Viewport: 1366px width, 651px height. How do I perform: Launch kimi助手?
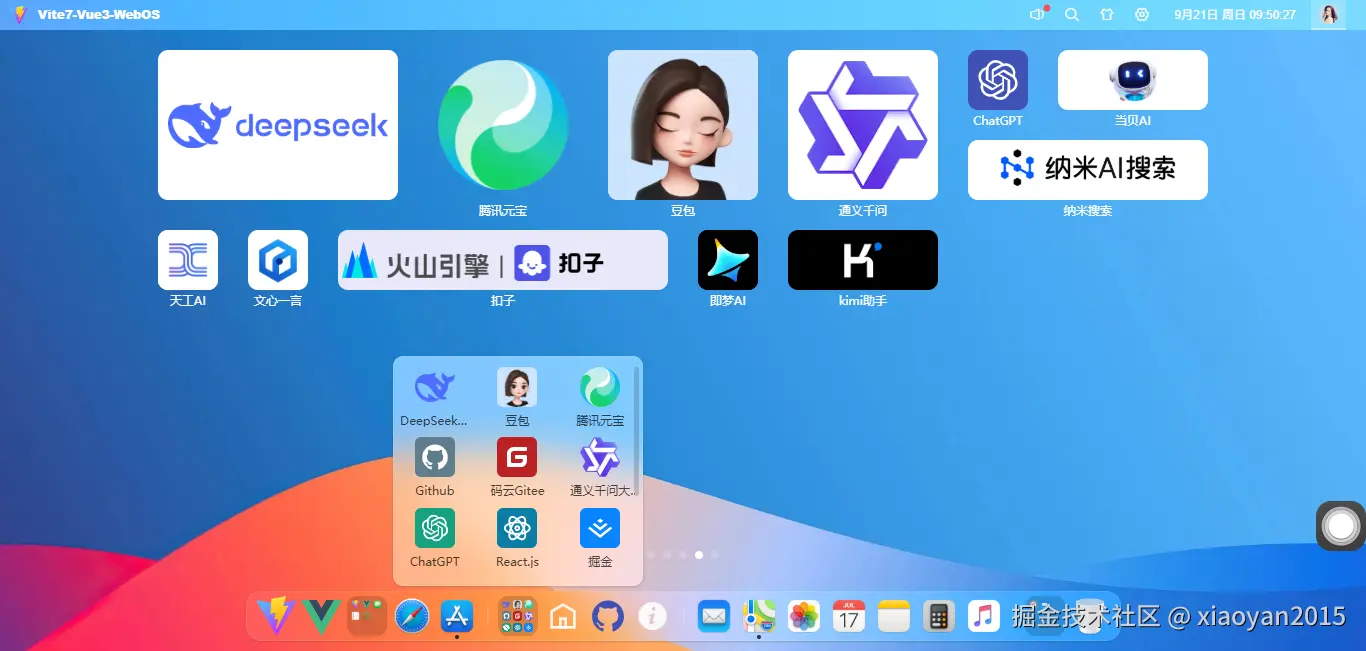coord(862,258)
